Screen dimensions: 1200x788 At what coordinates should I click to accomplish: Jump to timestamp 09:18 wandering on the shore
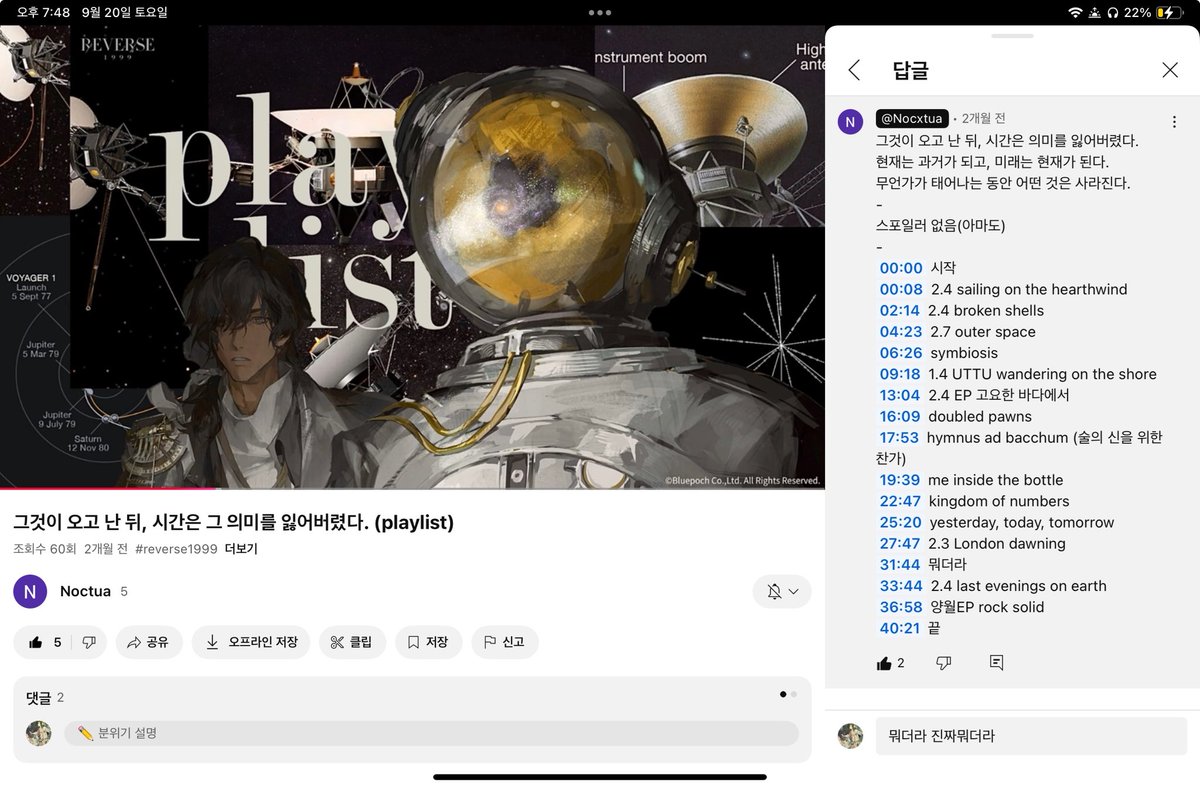(x=900, y=374)
